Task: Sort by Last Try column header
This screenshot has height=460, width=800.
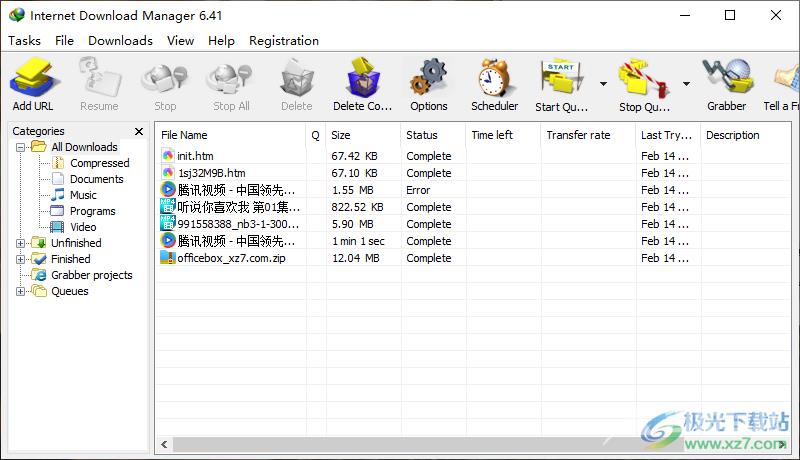Action: (x=668, y=135)
